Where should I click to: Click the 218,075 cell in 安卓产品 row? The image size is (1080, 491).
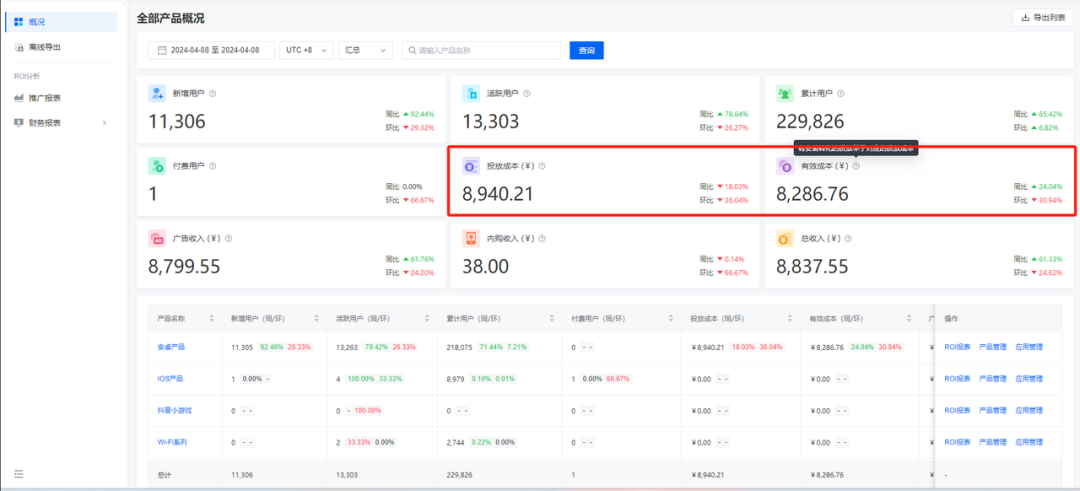pyautogui.click(x=459, y=347)
